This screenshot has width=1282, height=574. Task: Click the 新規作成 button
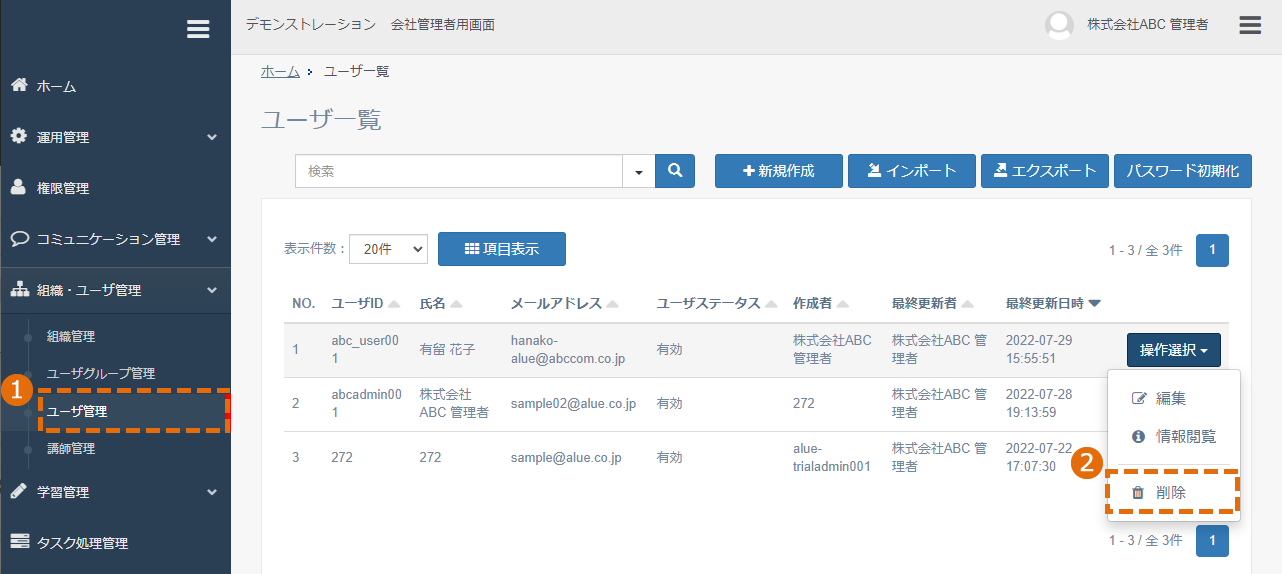click(778, 171)
